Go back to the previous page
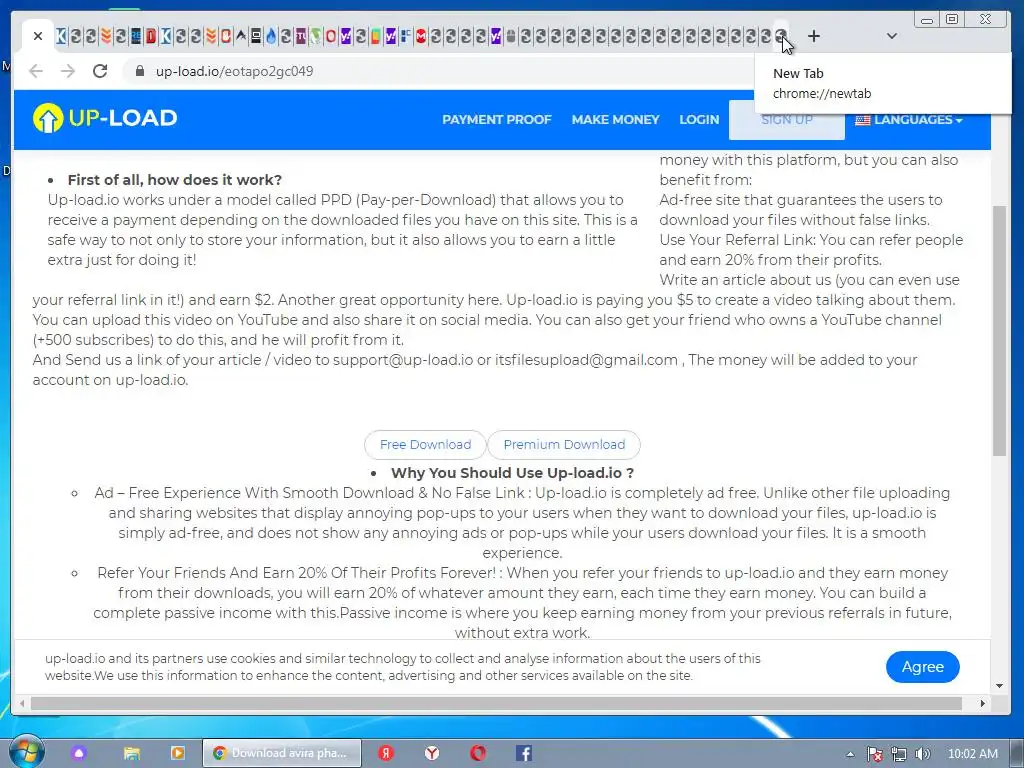1024x768 pixels. 36,71
